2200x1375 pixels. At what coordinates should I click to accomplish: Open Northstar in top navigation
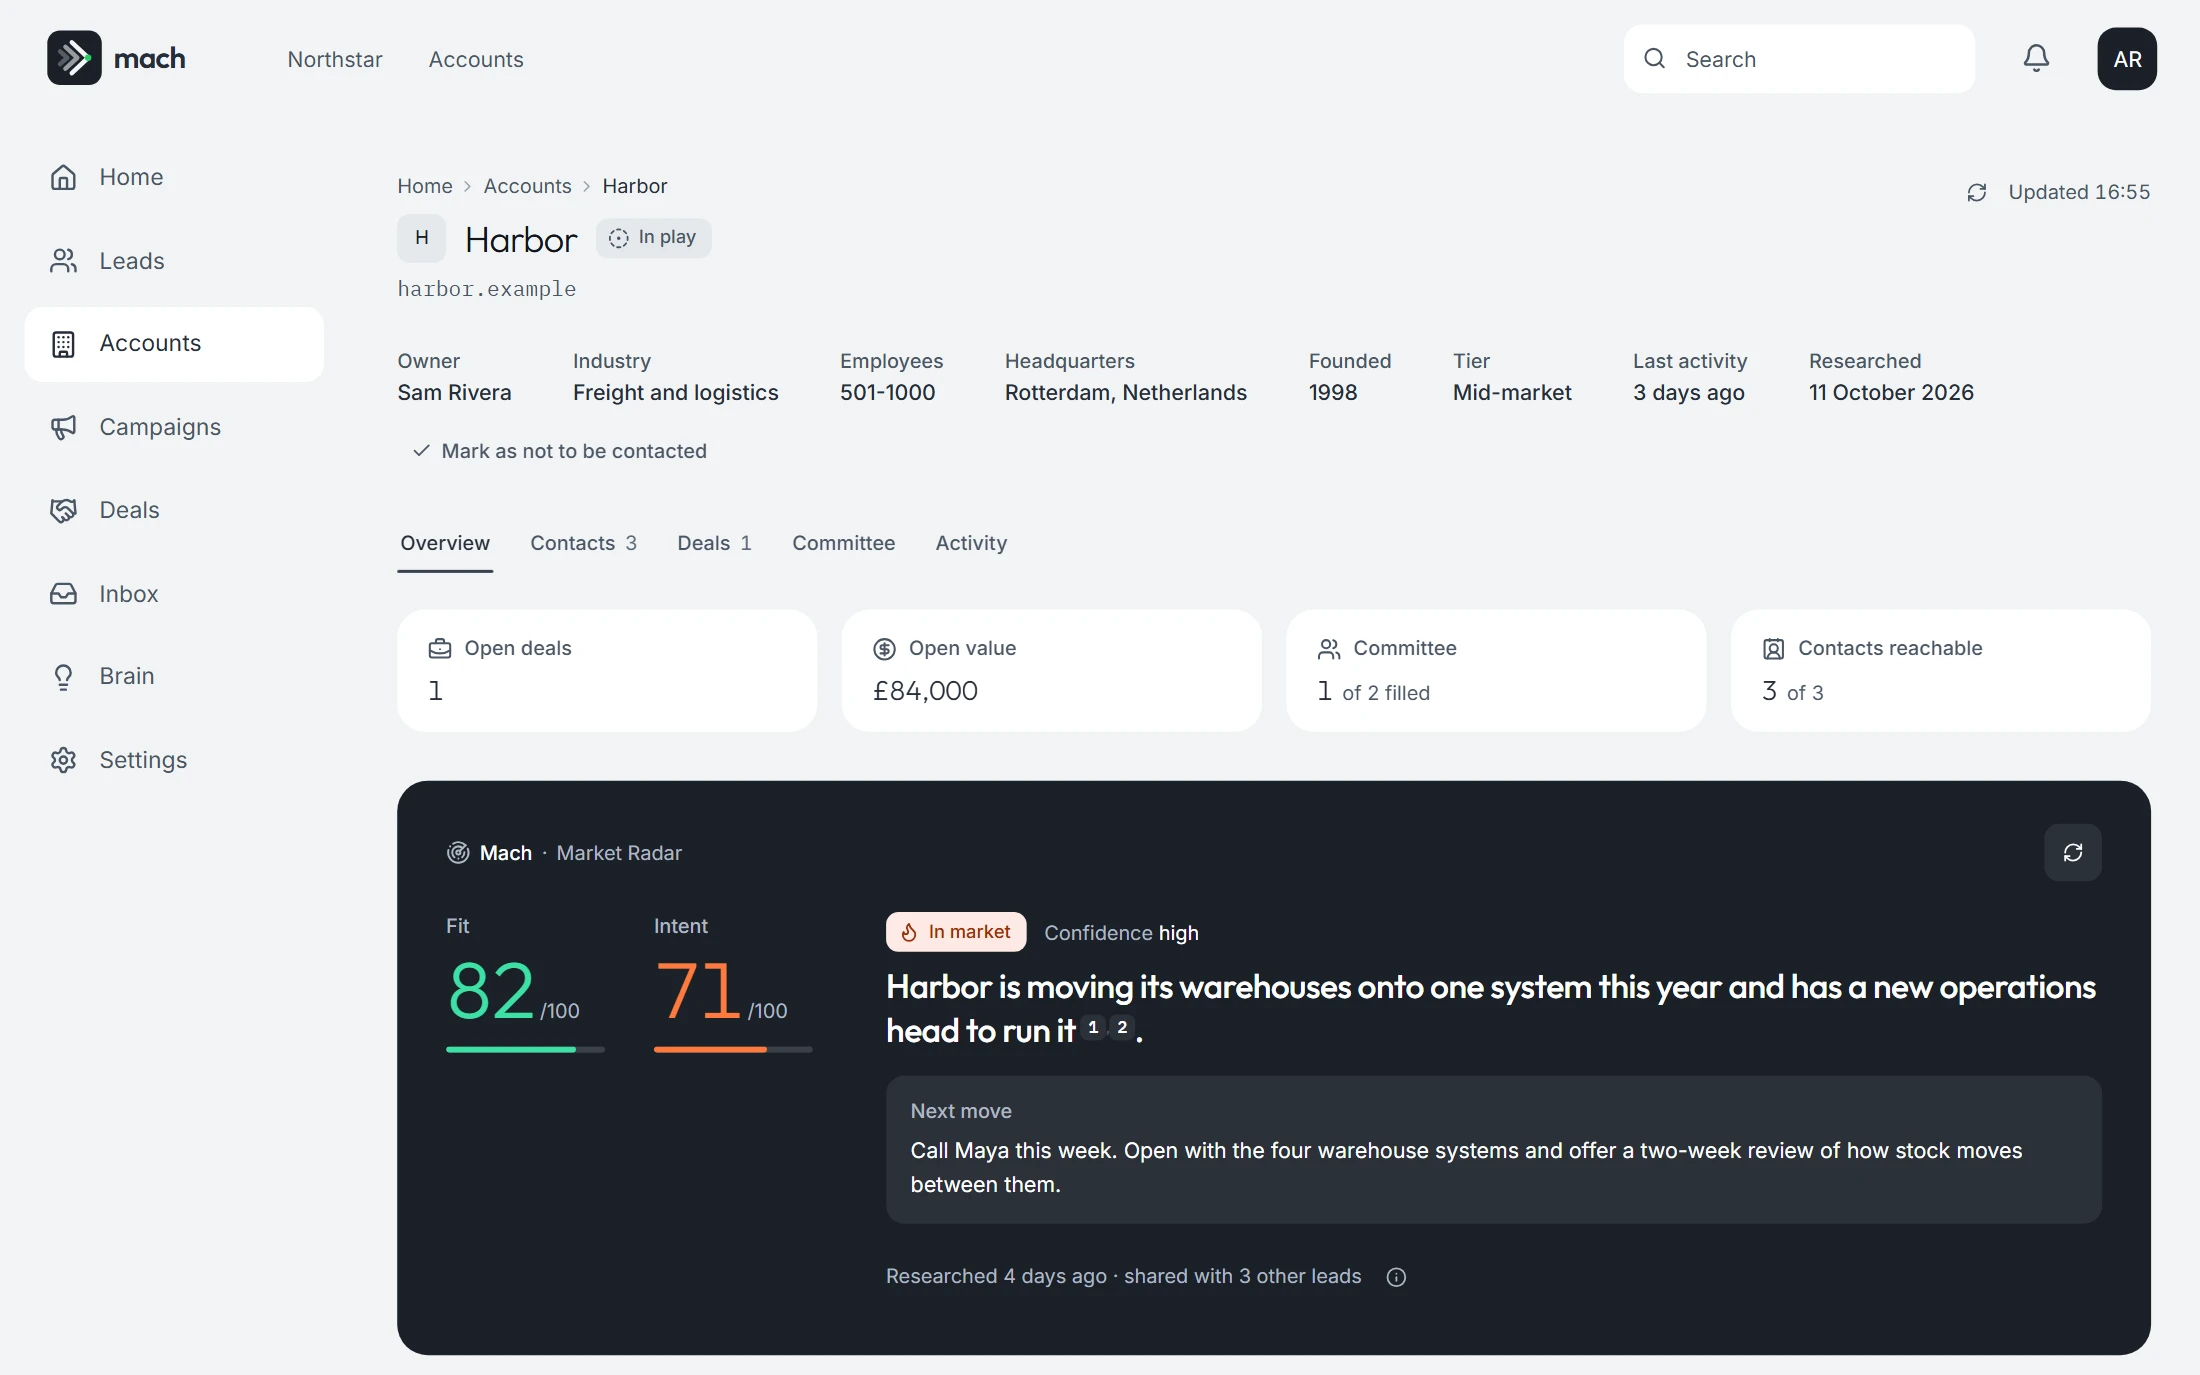(335, 59)
